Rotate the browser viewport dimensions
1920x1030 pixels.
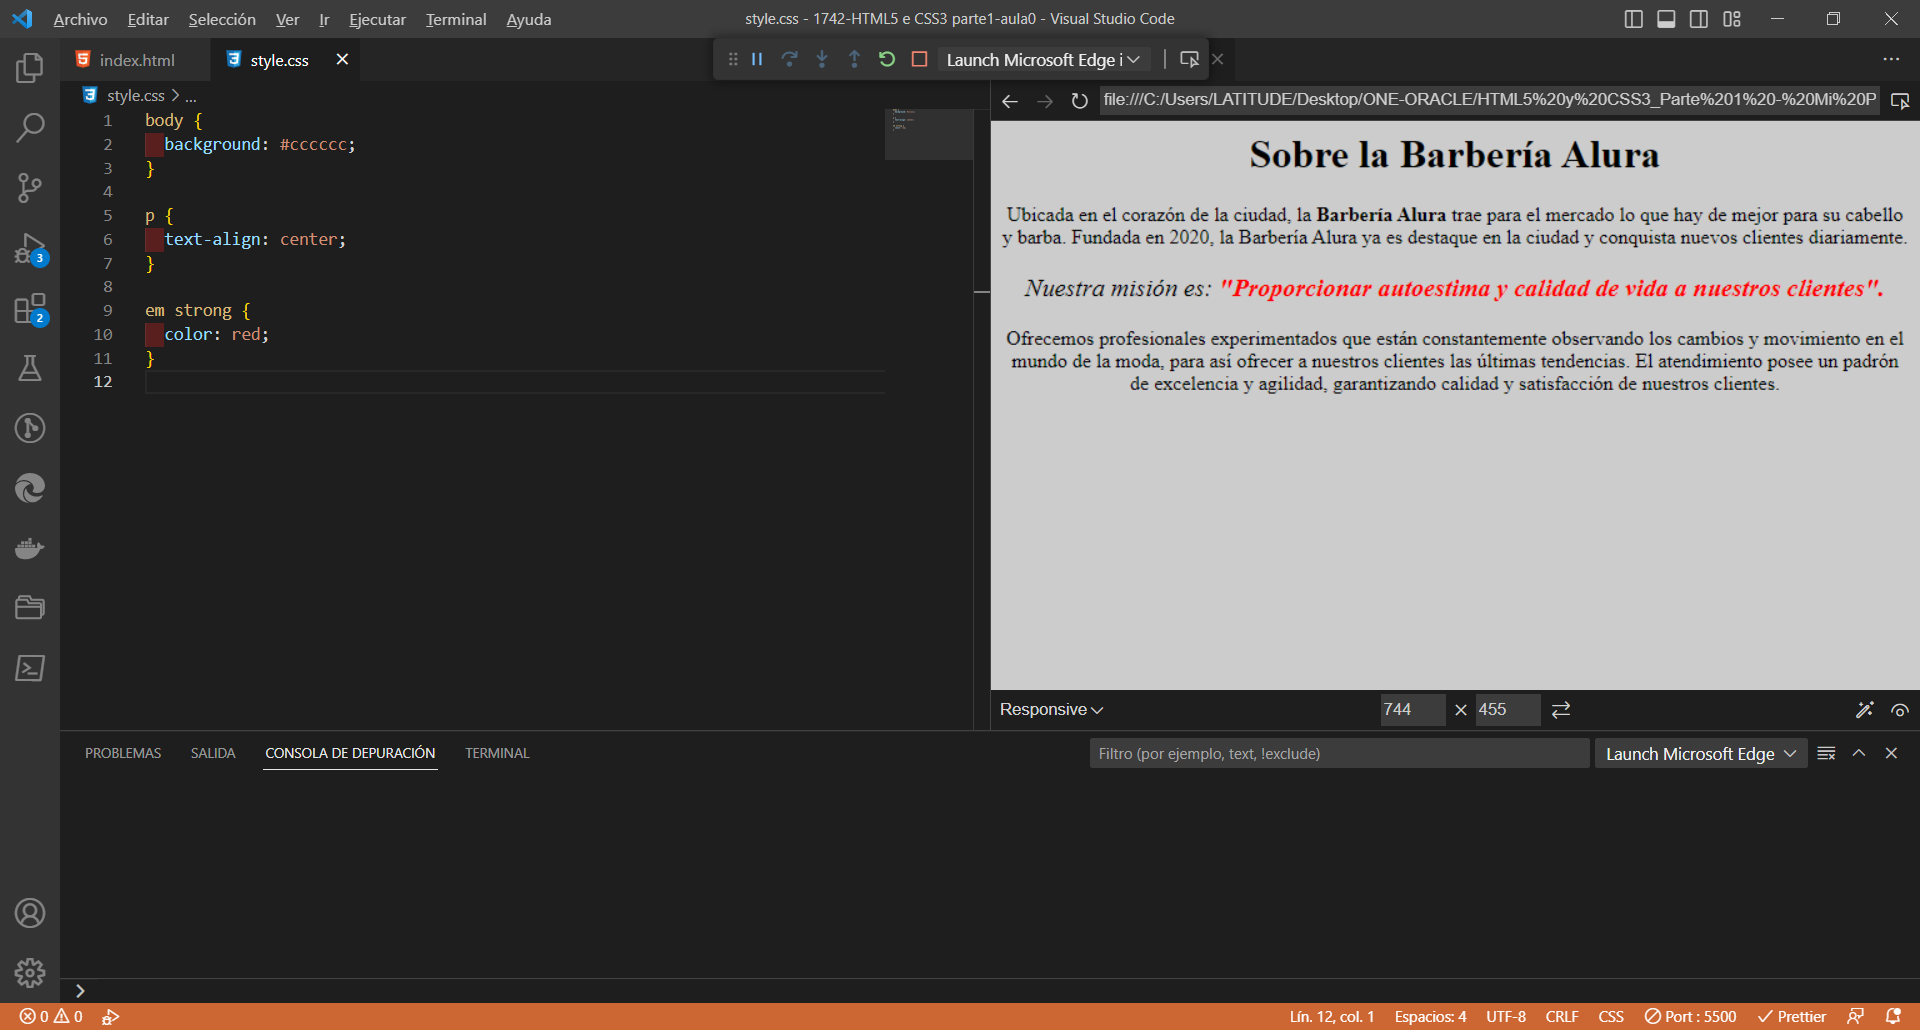pyautogui.click(x=1561, y=709)
